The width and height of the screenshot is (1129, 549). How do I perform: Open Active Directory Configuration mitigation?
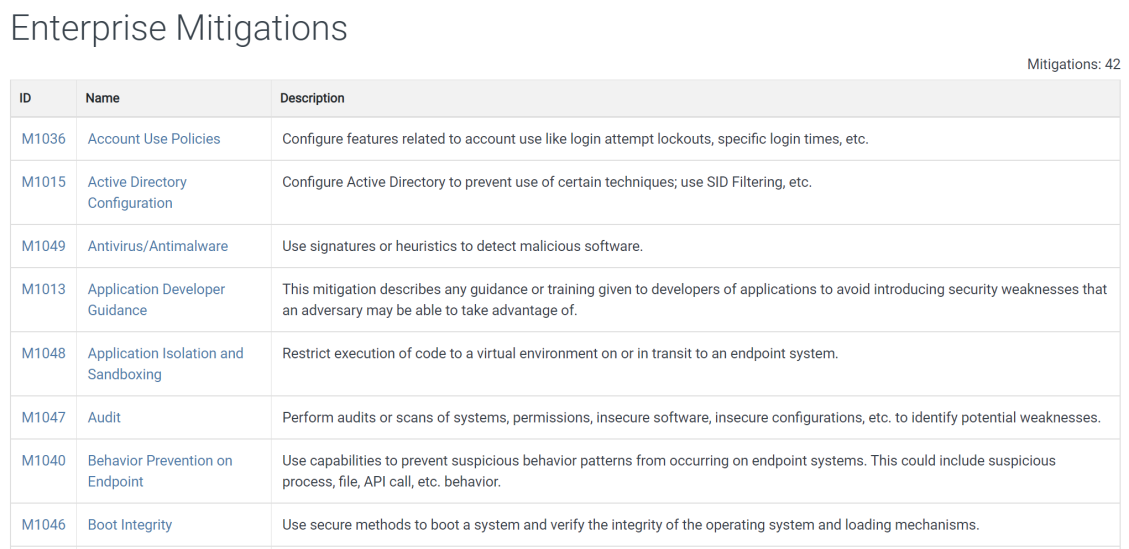click(137, 192)
